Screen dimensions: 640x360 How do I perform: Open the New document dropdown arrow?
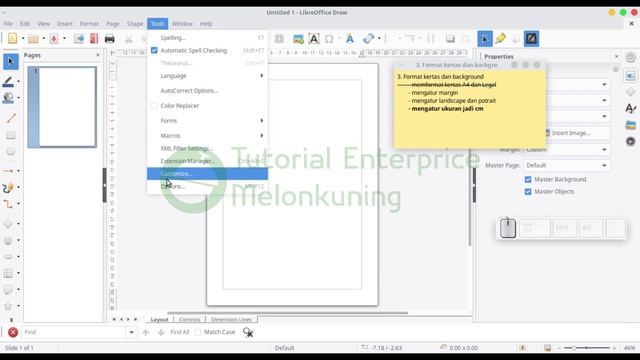pos(23,39)
